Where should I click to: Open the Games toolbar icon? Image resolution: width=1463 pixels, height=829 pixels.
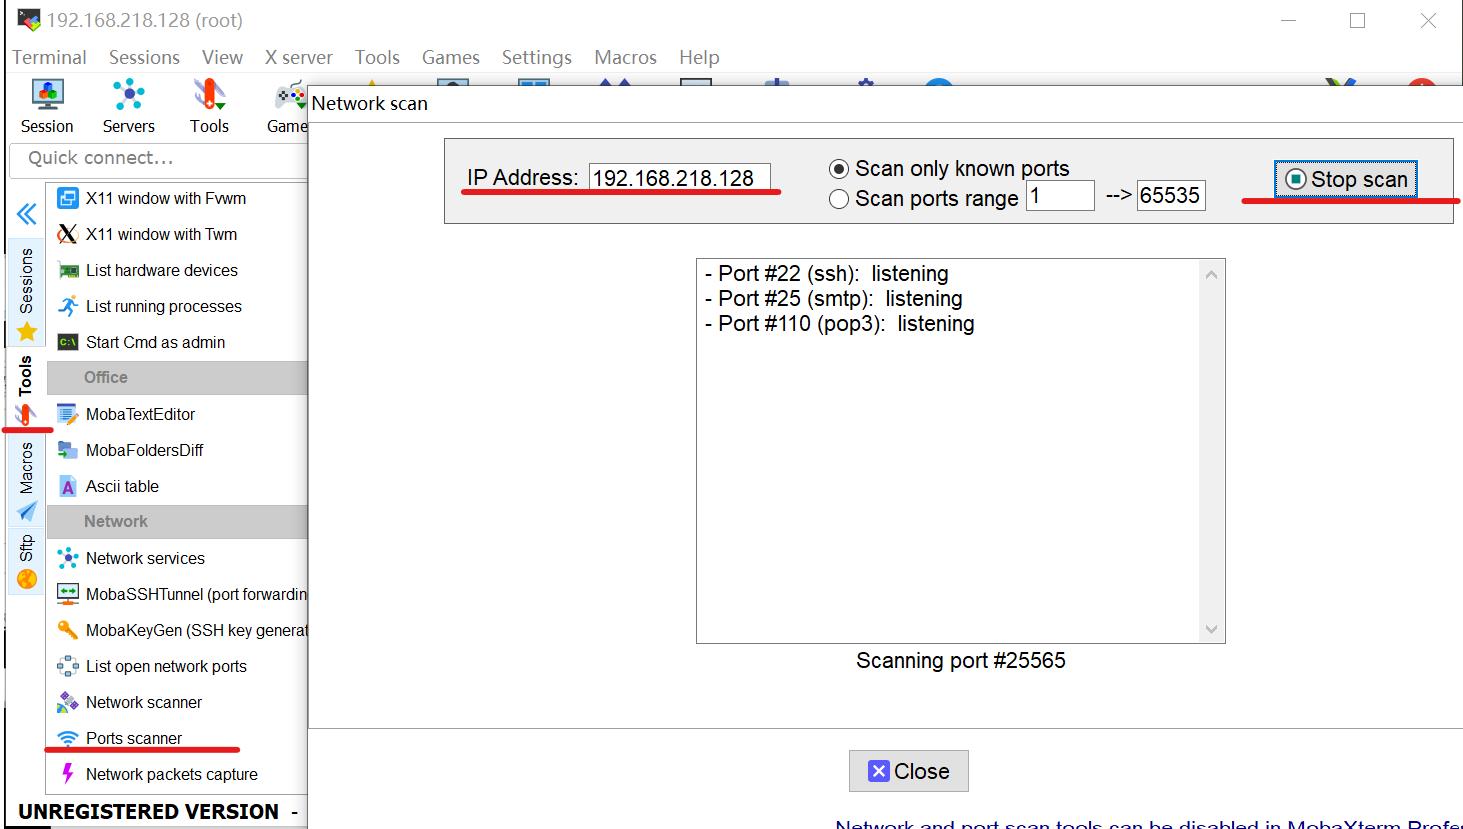(288, 107)
